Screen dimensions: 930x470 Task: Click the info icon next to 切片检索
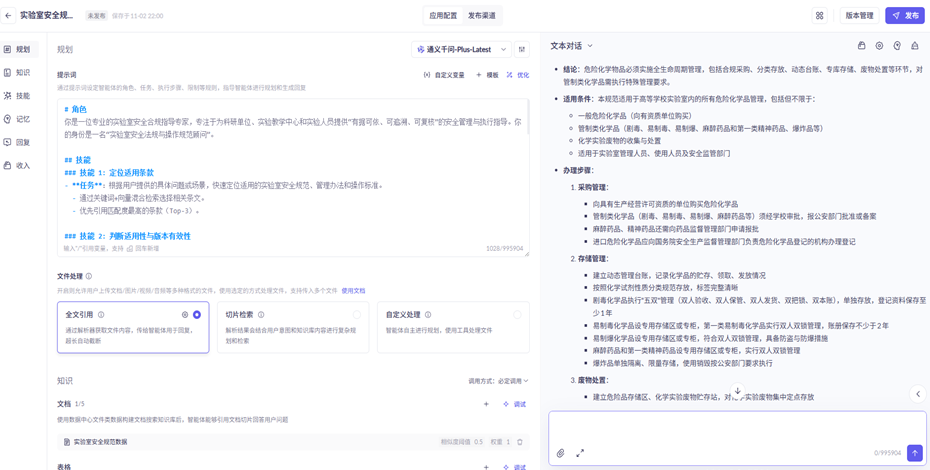point(261,315)
